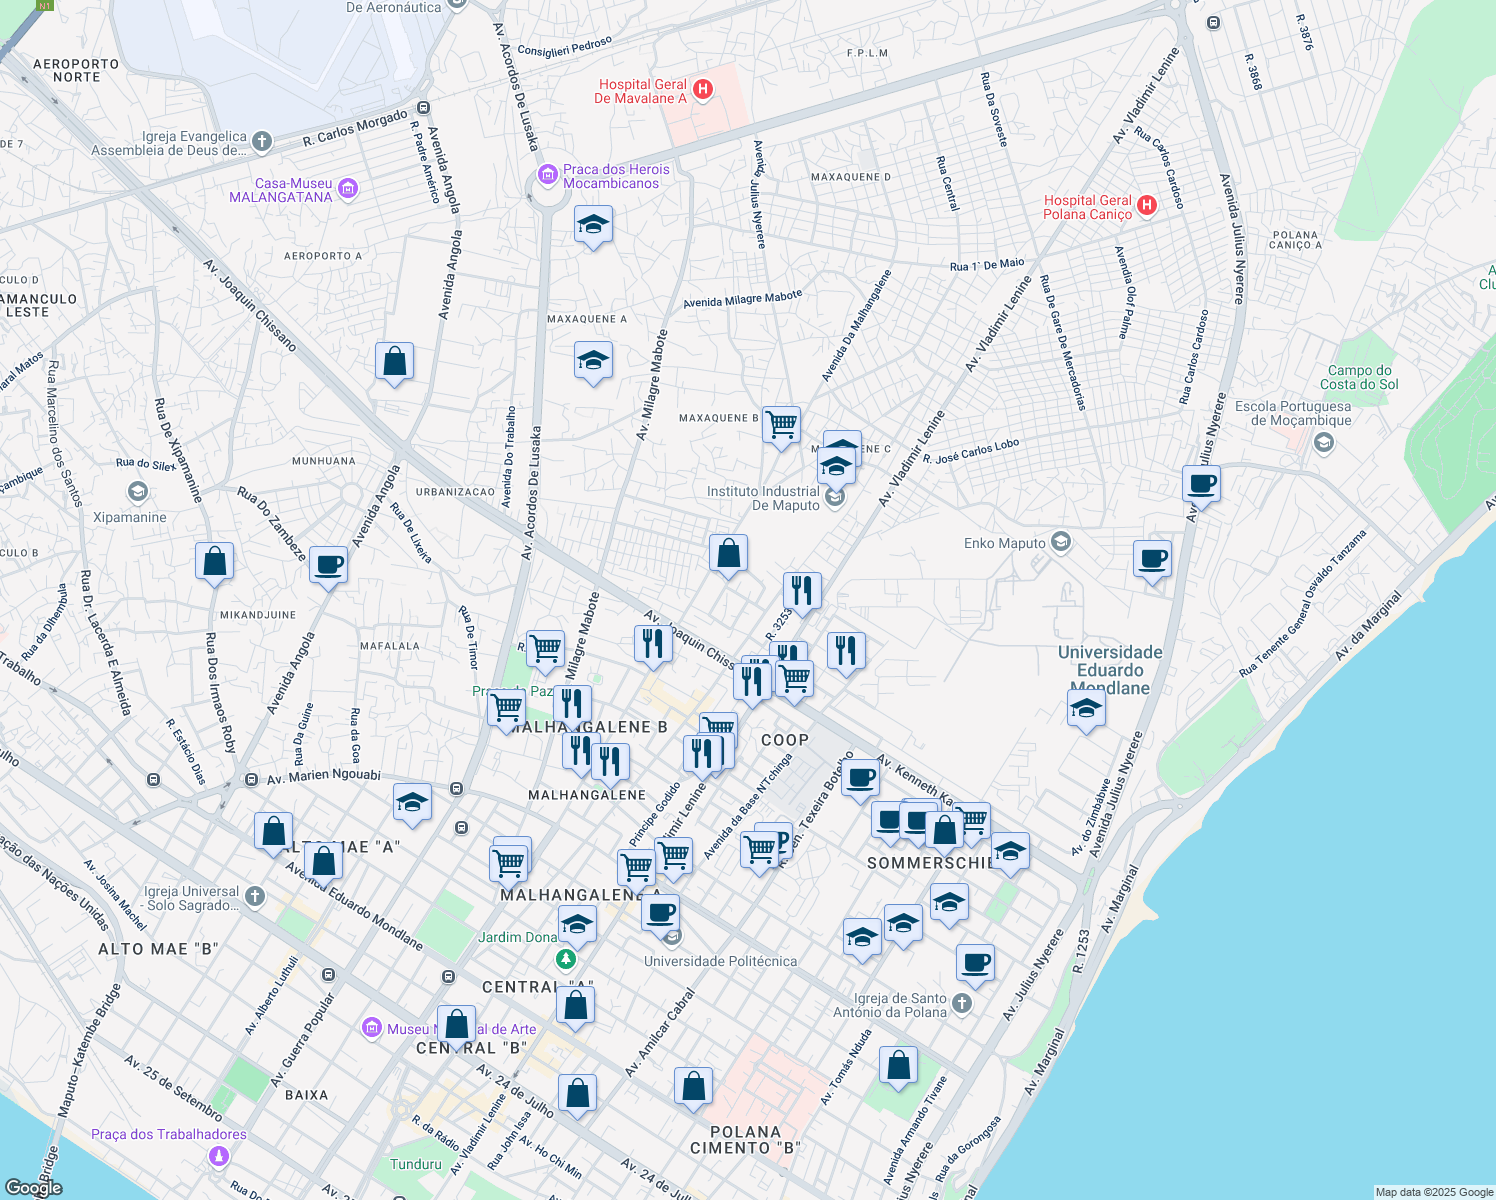Open the coffee marker beside the COOP label

click(860, 779)
